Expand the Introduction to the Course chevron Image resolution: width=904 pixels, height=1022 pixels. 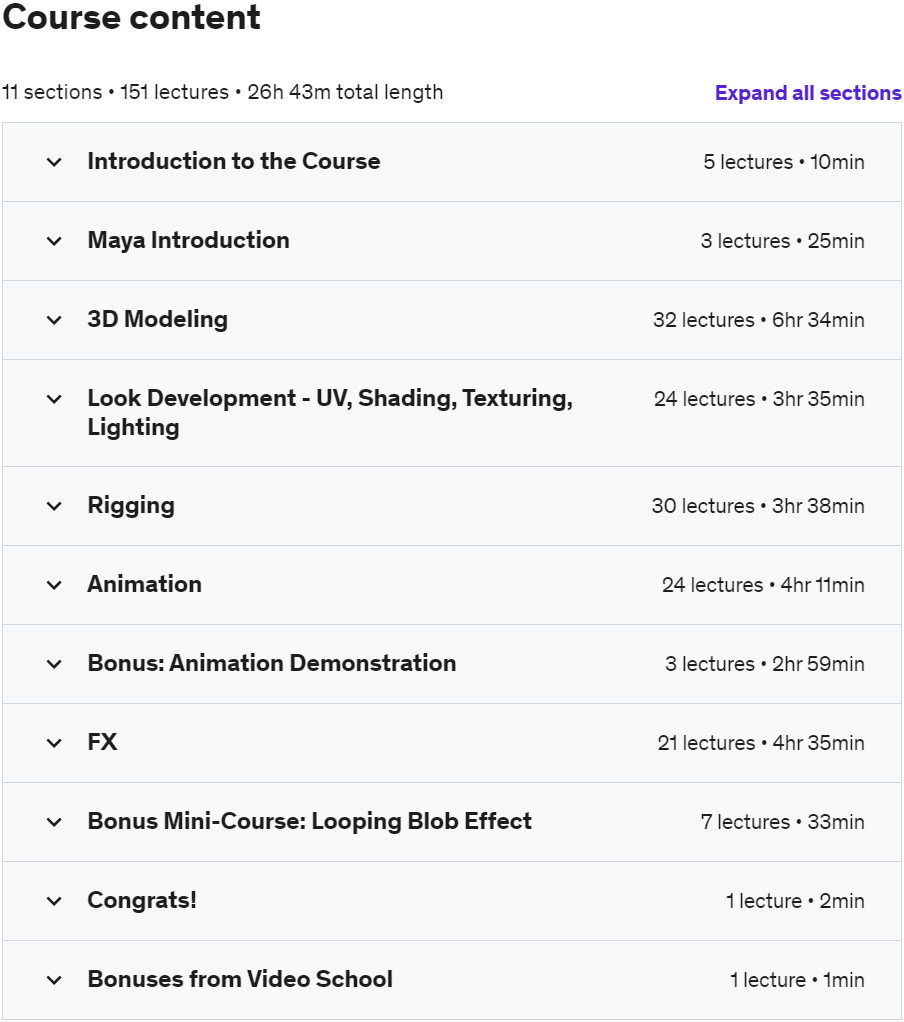coord(54,162)
